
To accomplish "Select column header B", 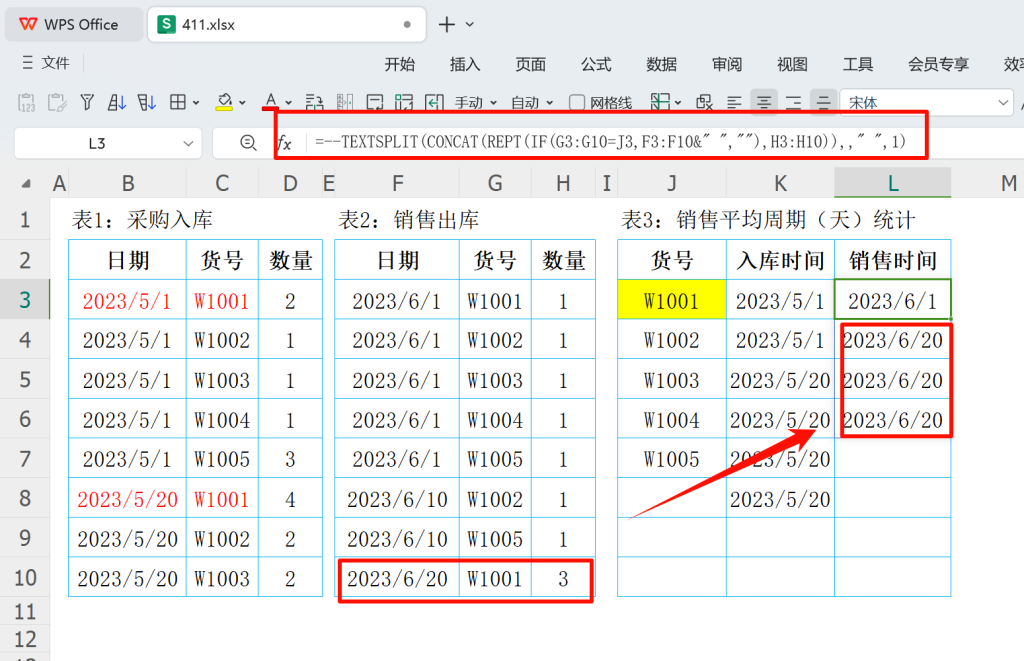I will coord(128,183).
